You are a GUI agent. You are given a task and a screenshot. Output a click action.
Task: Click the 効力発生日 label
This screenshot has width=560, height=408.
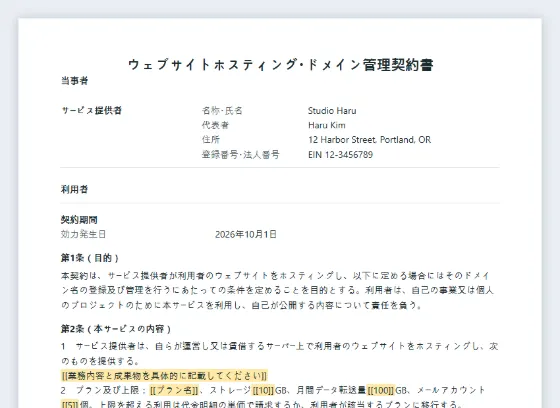coord(83,234)
